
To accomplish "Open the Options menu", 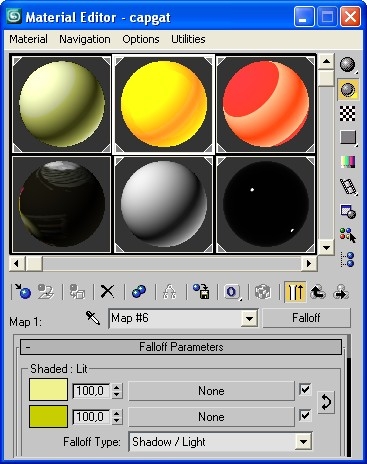I will 141,39.
